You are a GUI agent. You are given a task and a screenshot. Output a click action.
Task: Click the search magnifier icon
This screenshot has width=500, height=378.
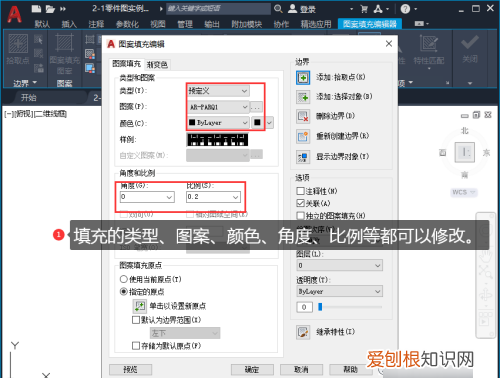point(278,9)
